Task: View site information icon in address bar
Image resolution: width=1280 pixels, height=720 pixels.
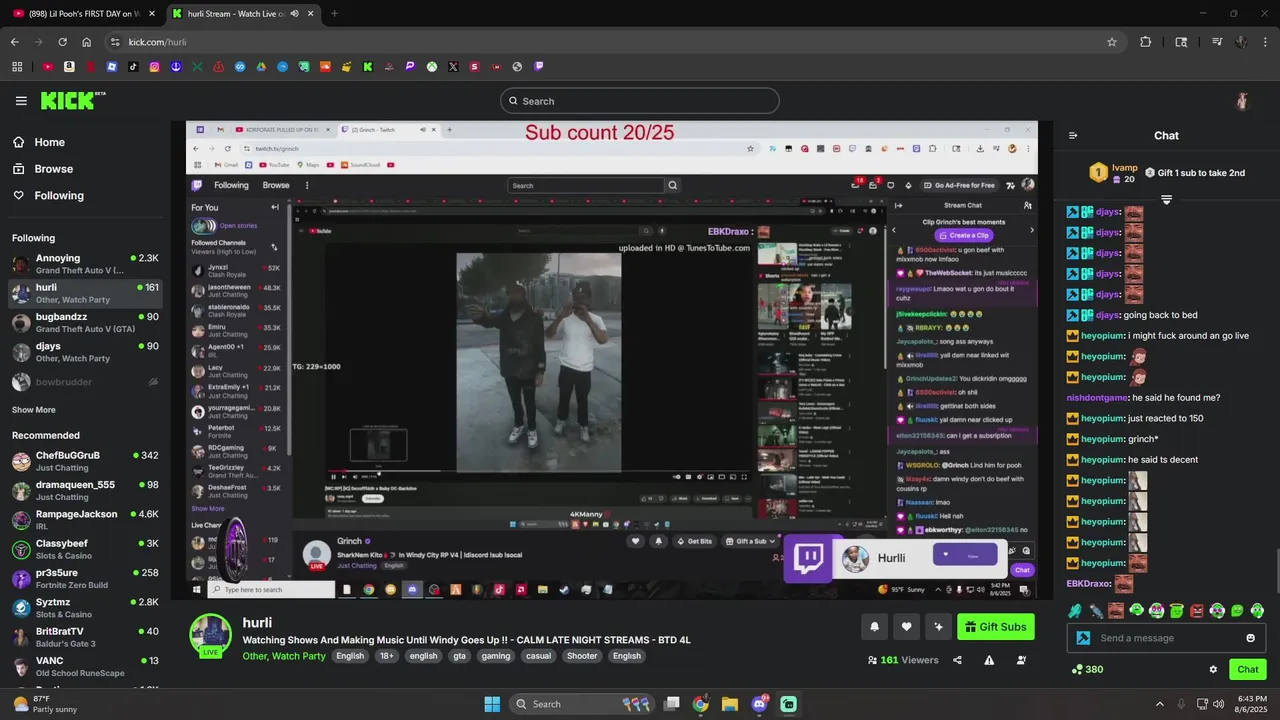Action: point(115,42)
